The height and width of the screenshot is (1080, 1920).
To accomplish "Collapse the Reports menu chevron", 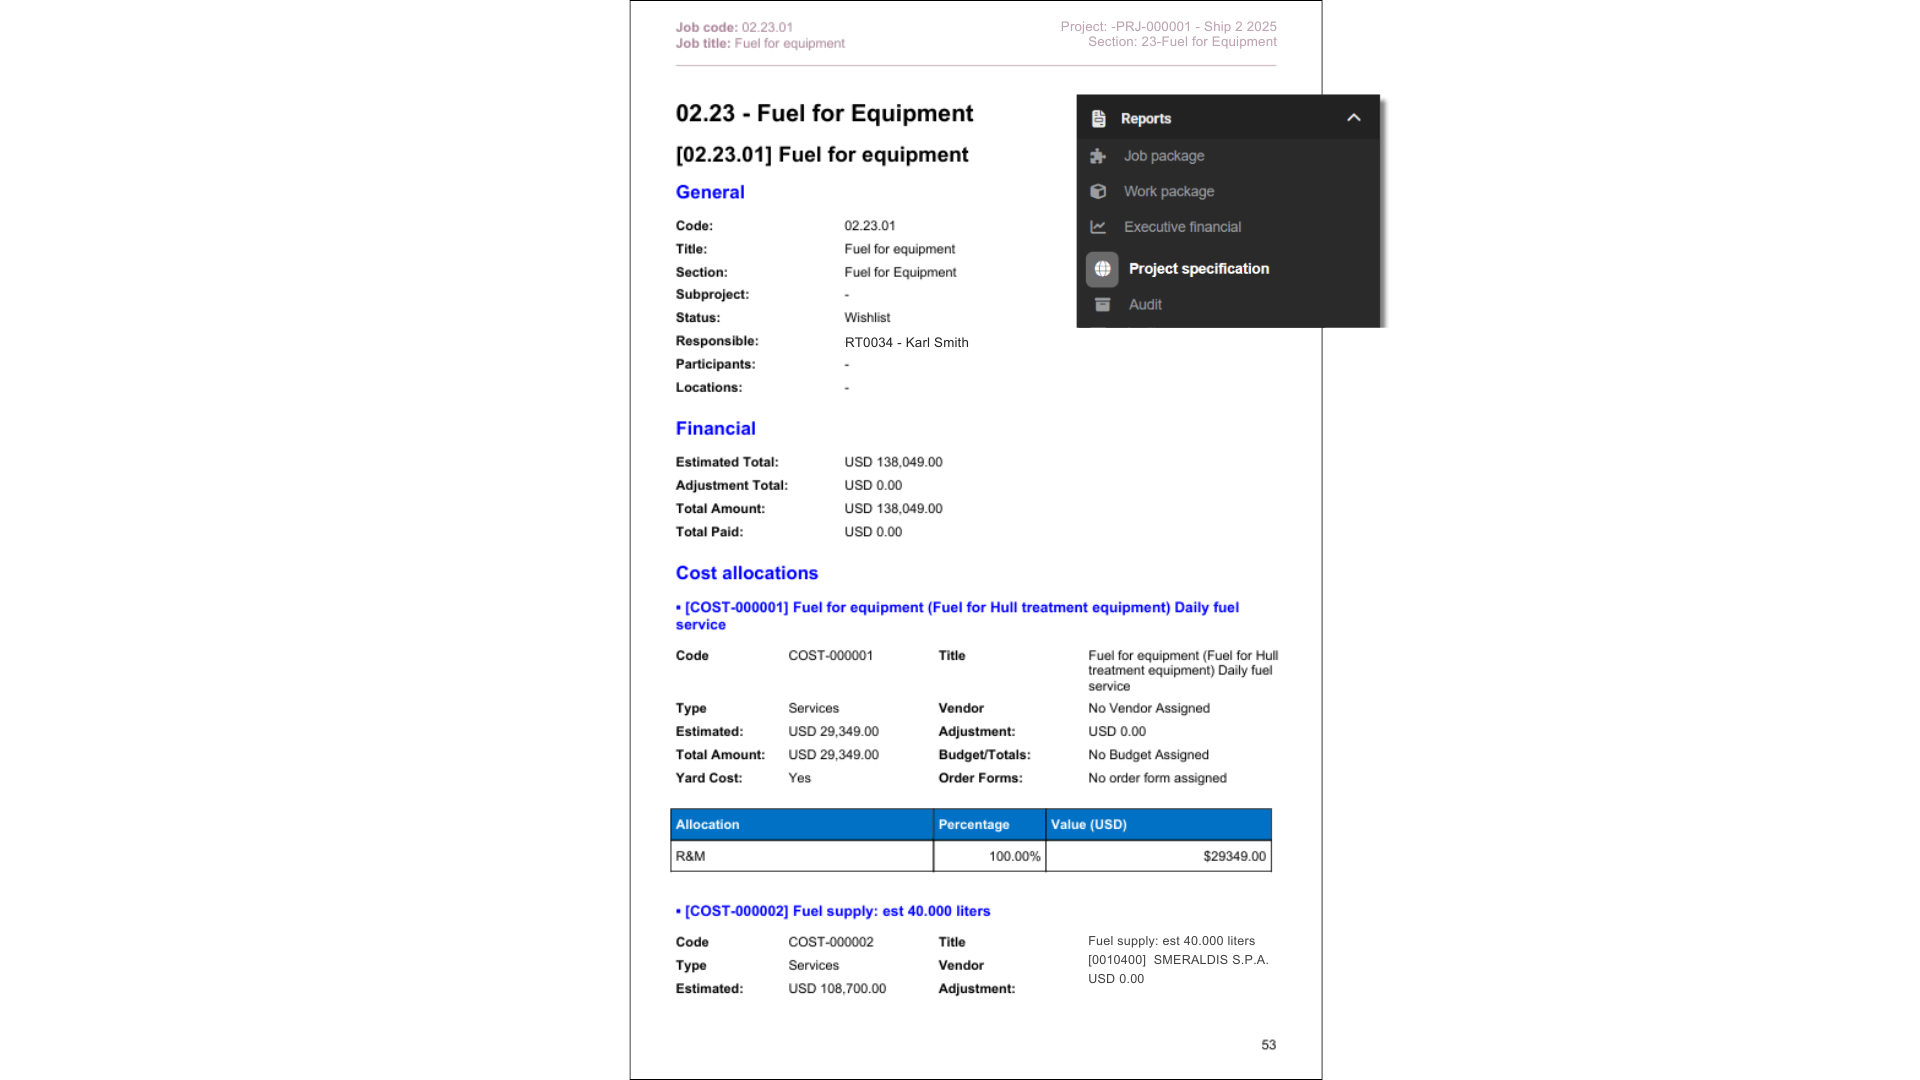I will (1354, 118).
